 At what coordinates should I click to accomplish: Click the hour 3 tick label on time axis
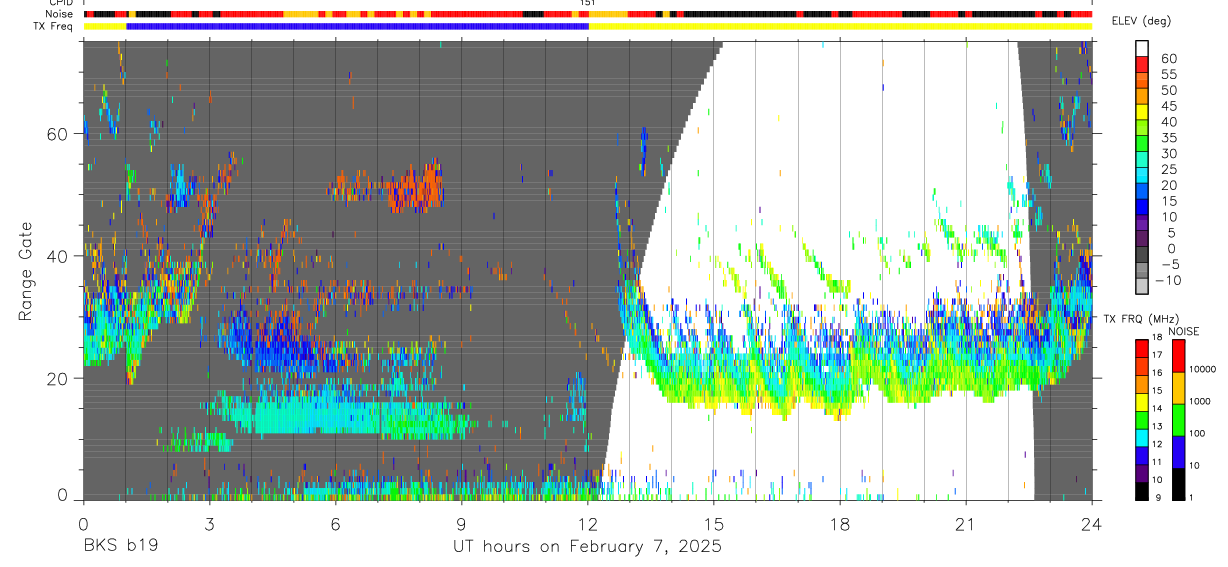click(x=209, y=523)
